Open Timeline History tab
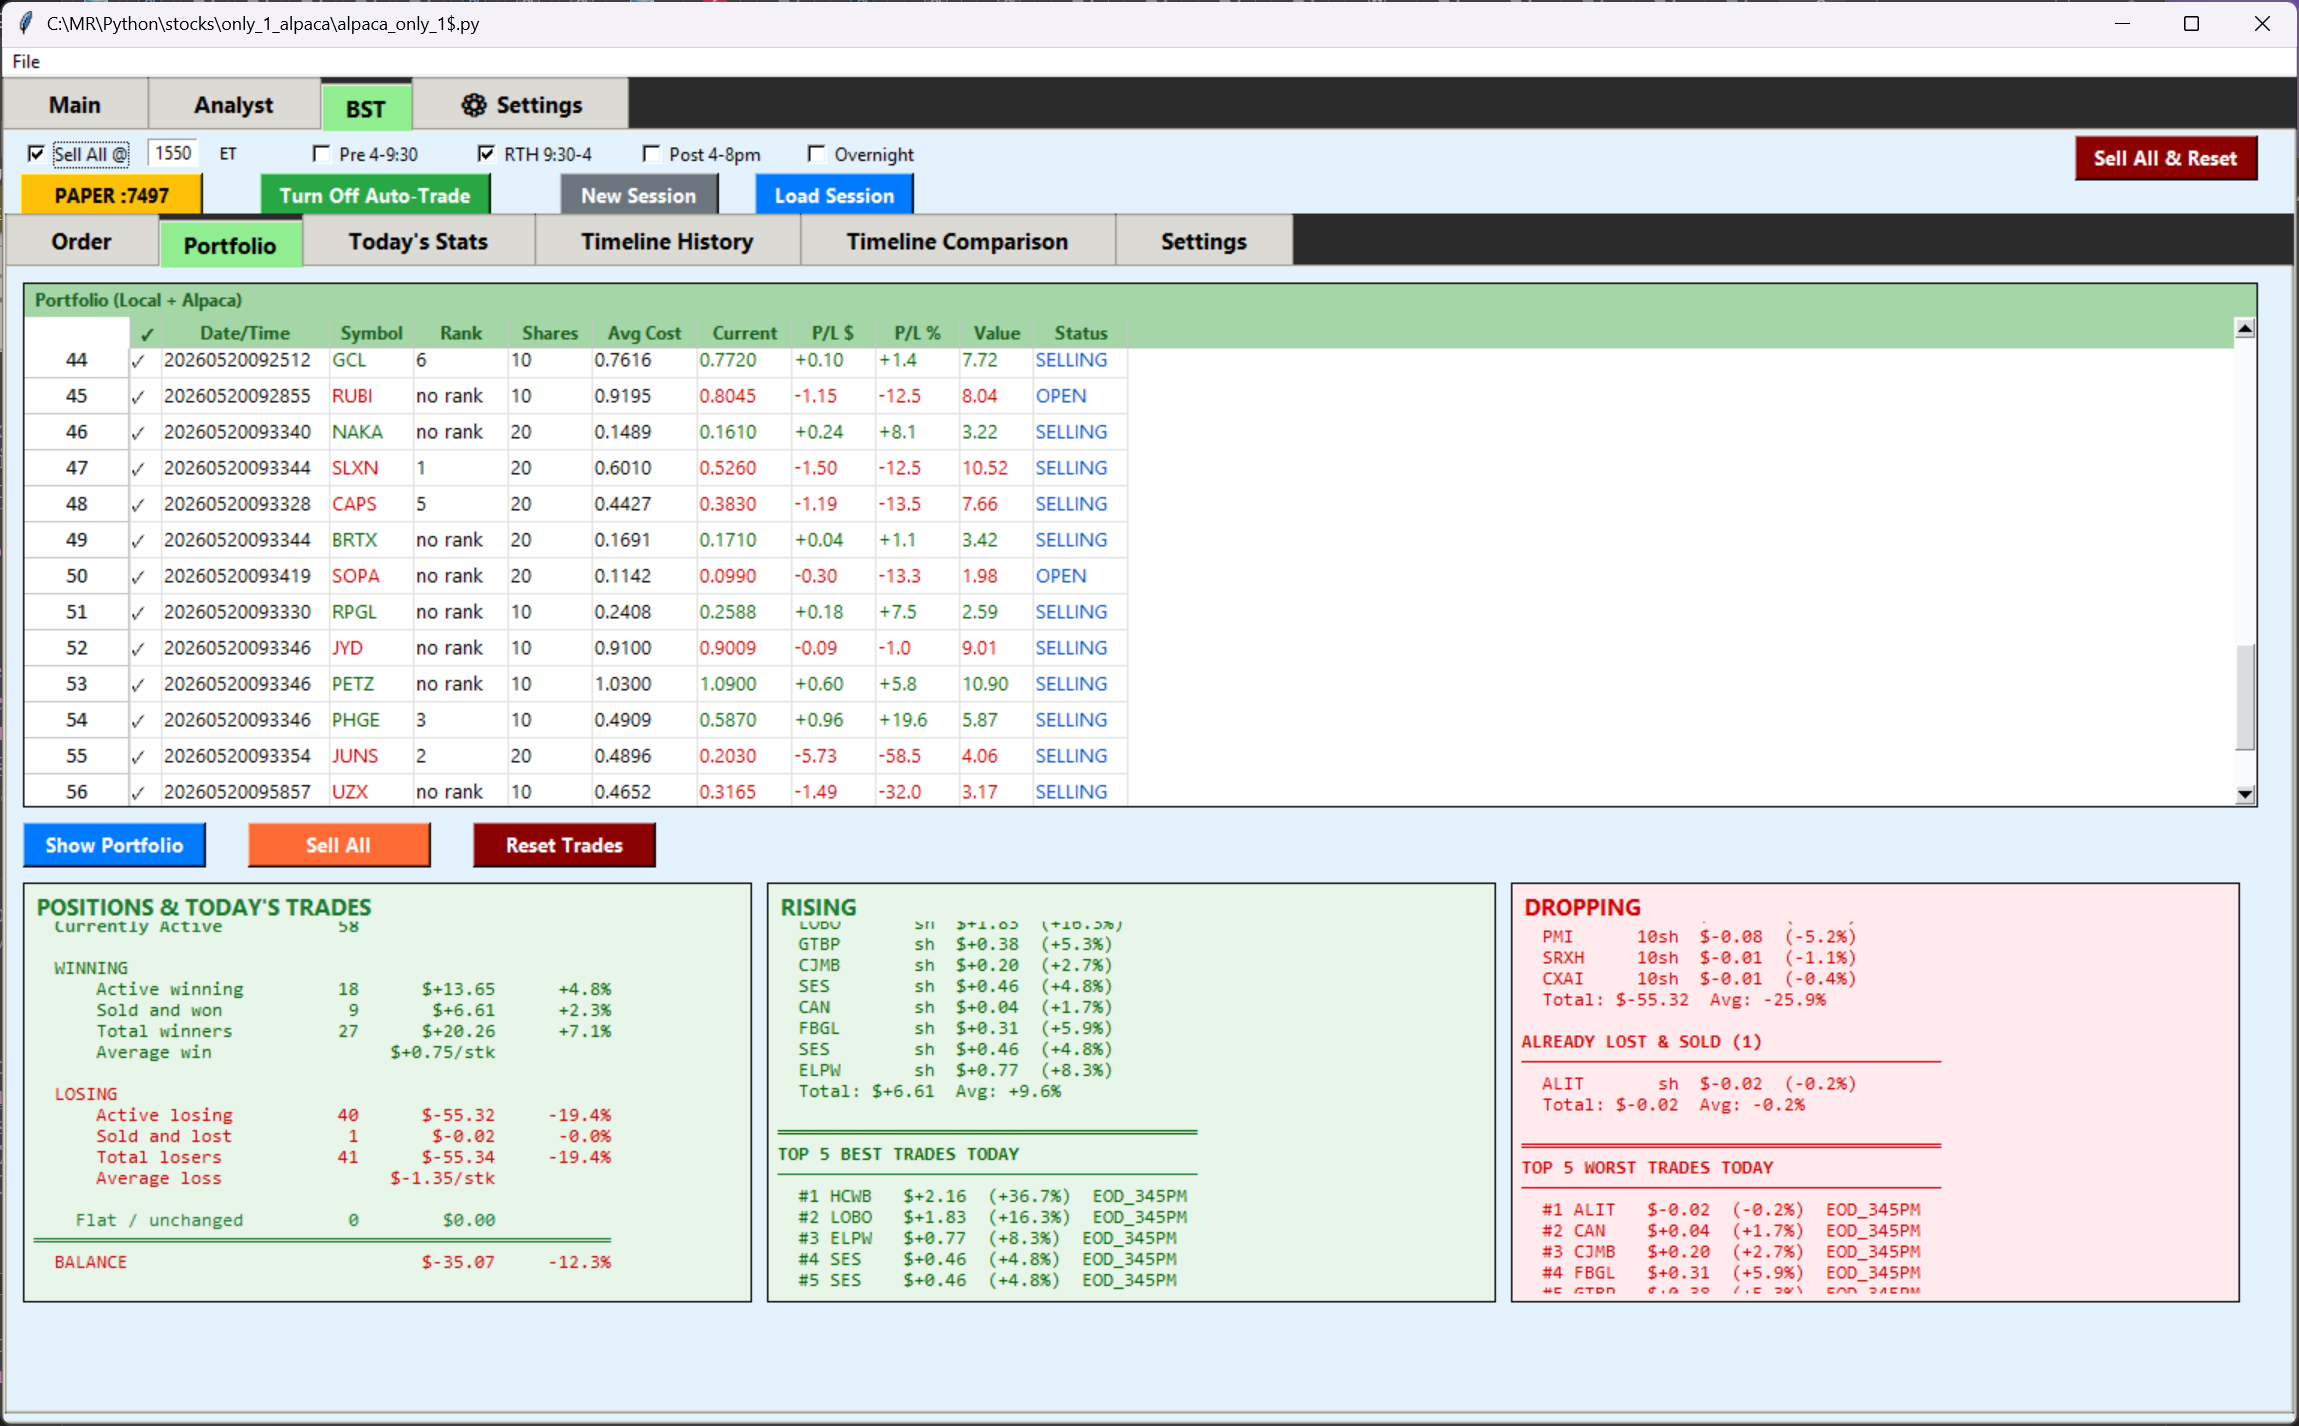This screenshot has width=2299, height=1426. [x=667, y=241]
